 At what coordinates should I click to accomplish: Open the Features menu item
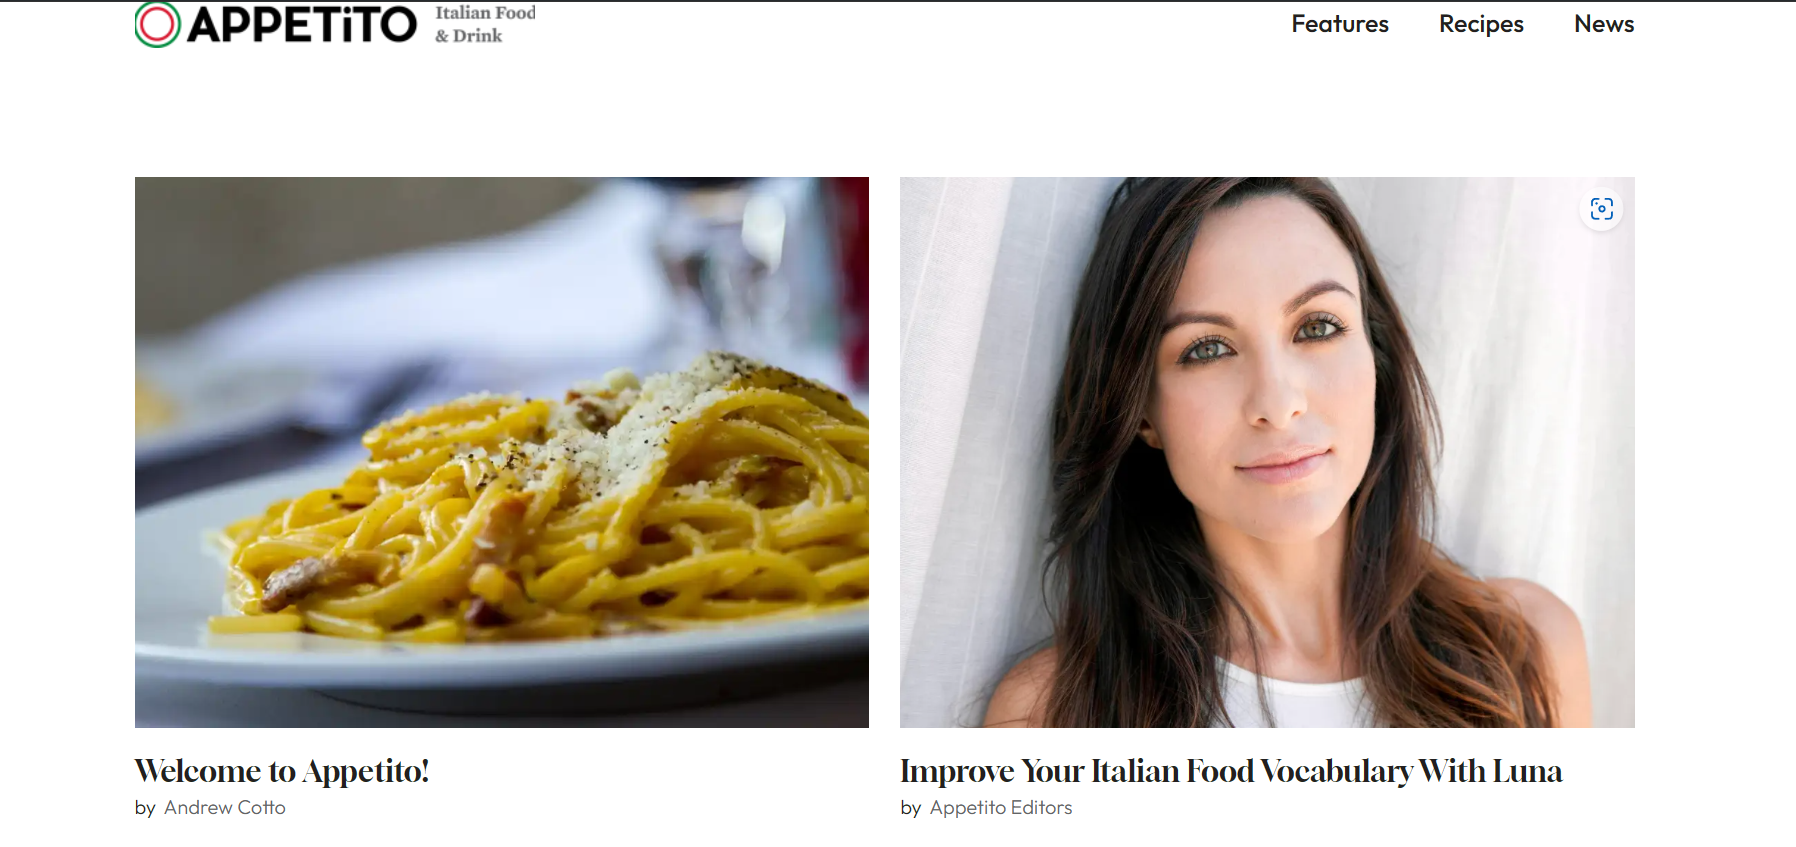click(1340, 24)
